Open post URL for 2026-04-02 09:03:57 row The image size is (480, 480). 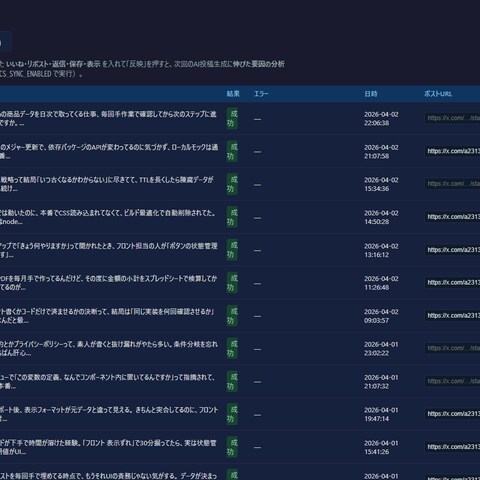[x=453, y=315]
